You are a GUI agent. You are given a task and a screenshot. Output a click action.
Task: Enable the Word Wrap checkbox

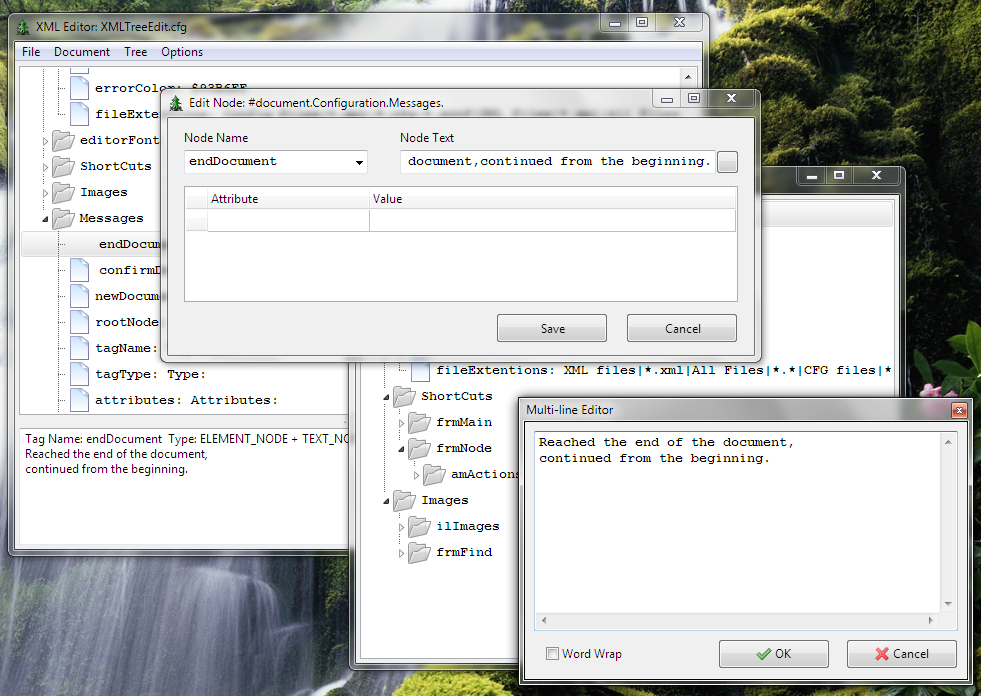pyautogui.click(x=552, y=654)
